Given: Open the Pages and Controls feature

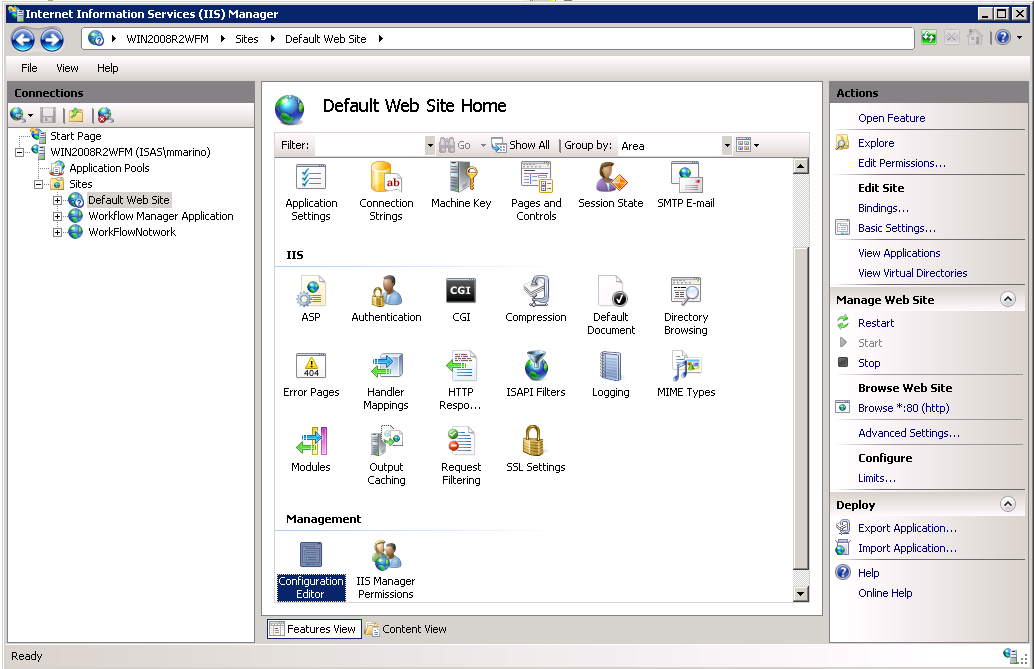Looking at the screenshot, I should coord(536,192).
